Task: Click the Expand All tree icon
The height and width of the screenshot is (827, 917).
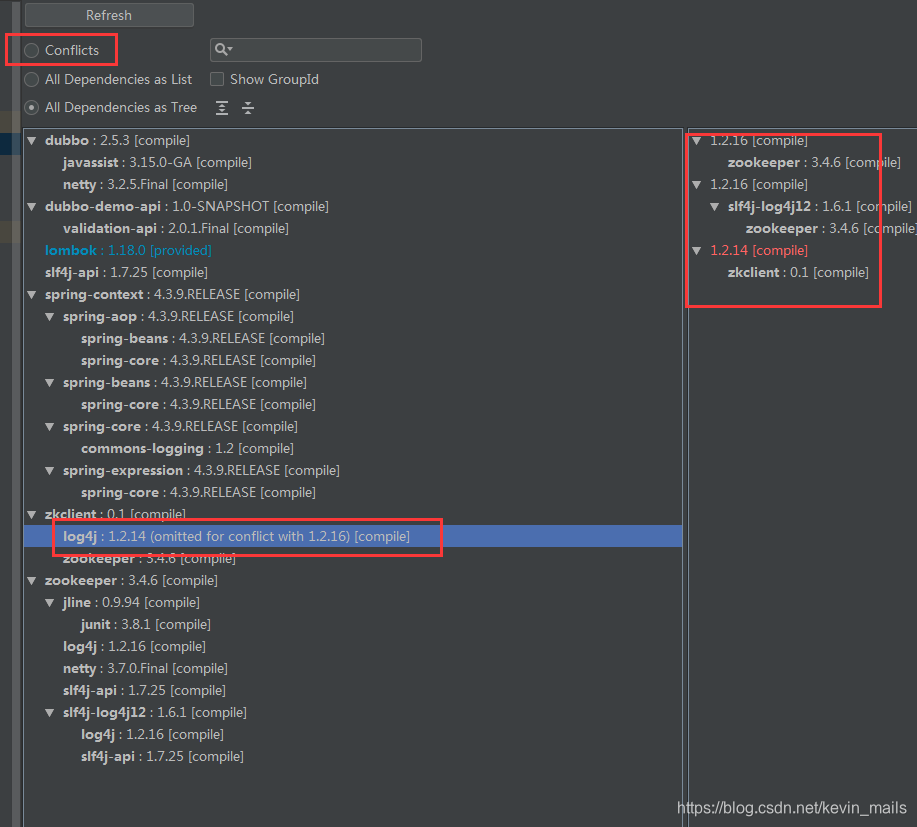Action: coord(222,108)
